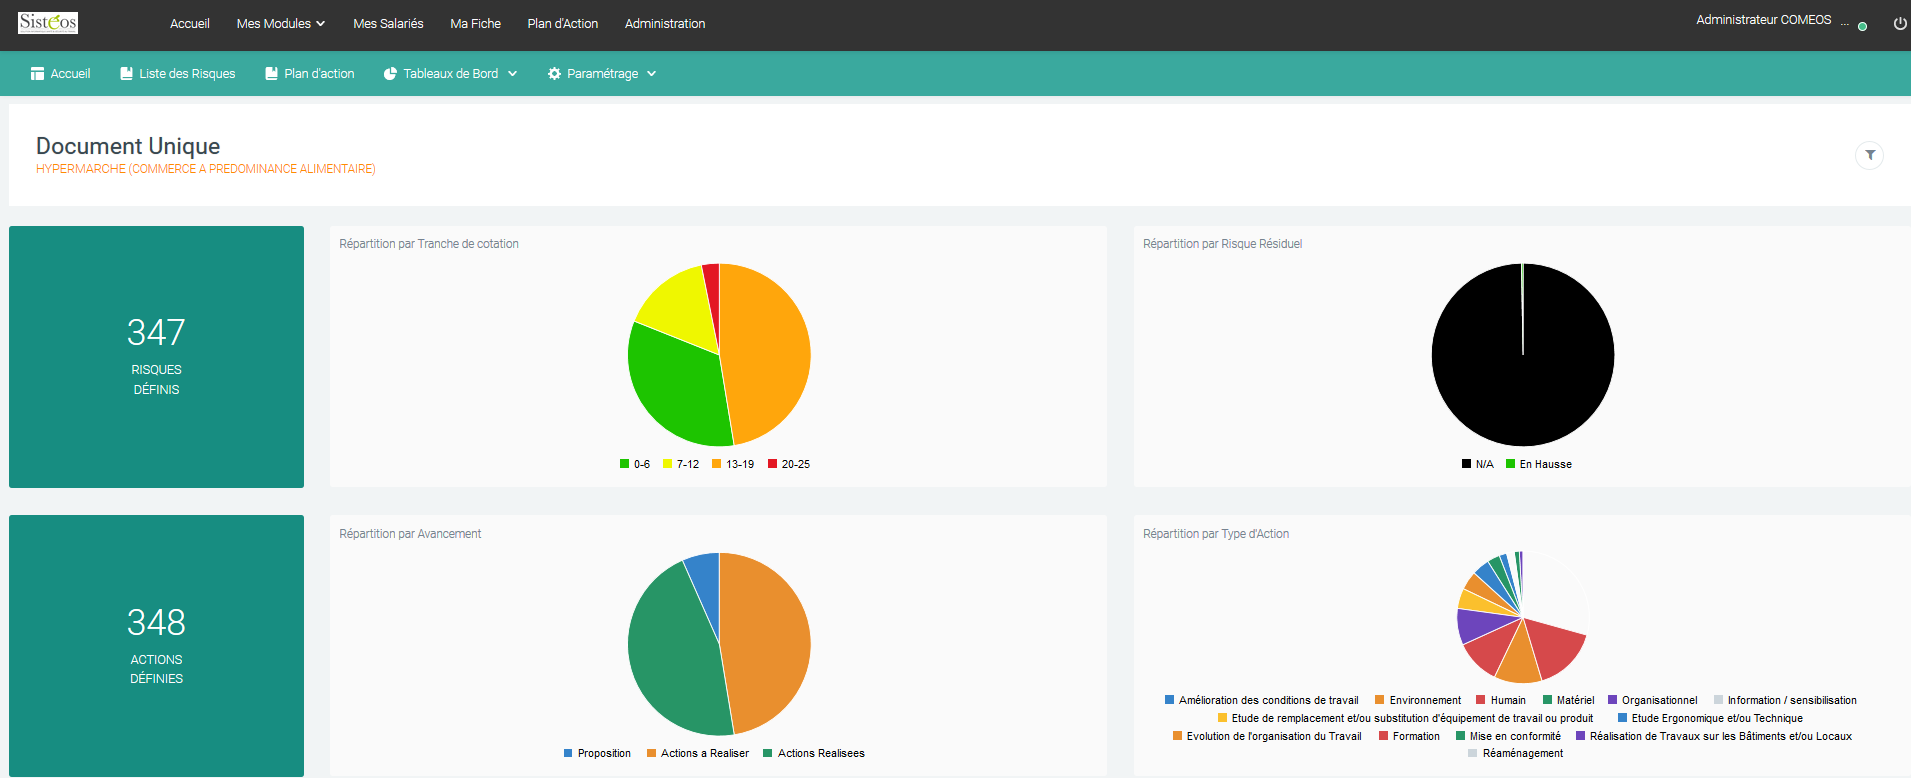The image size is (1911, 778).
Task: Open the filter funnel icon
Action: click(x=1869, y=155)
